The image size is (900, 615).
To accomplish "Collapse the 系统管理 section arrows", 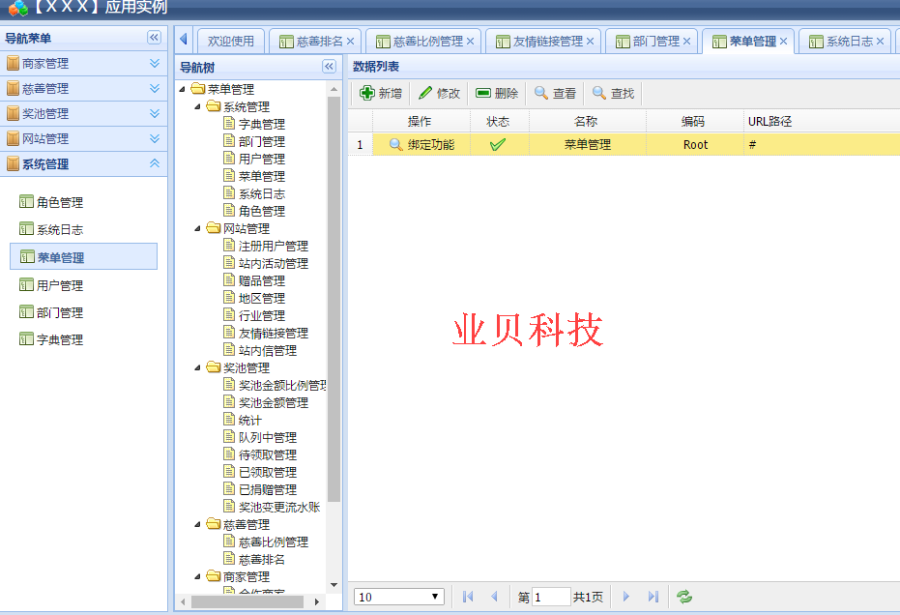I will pos(152,163).
